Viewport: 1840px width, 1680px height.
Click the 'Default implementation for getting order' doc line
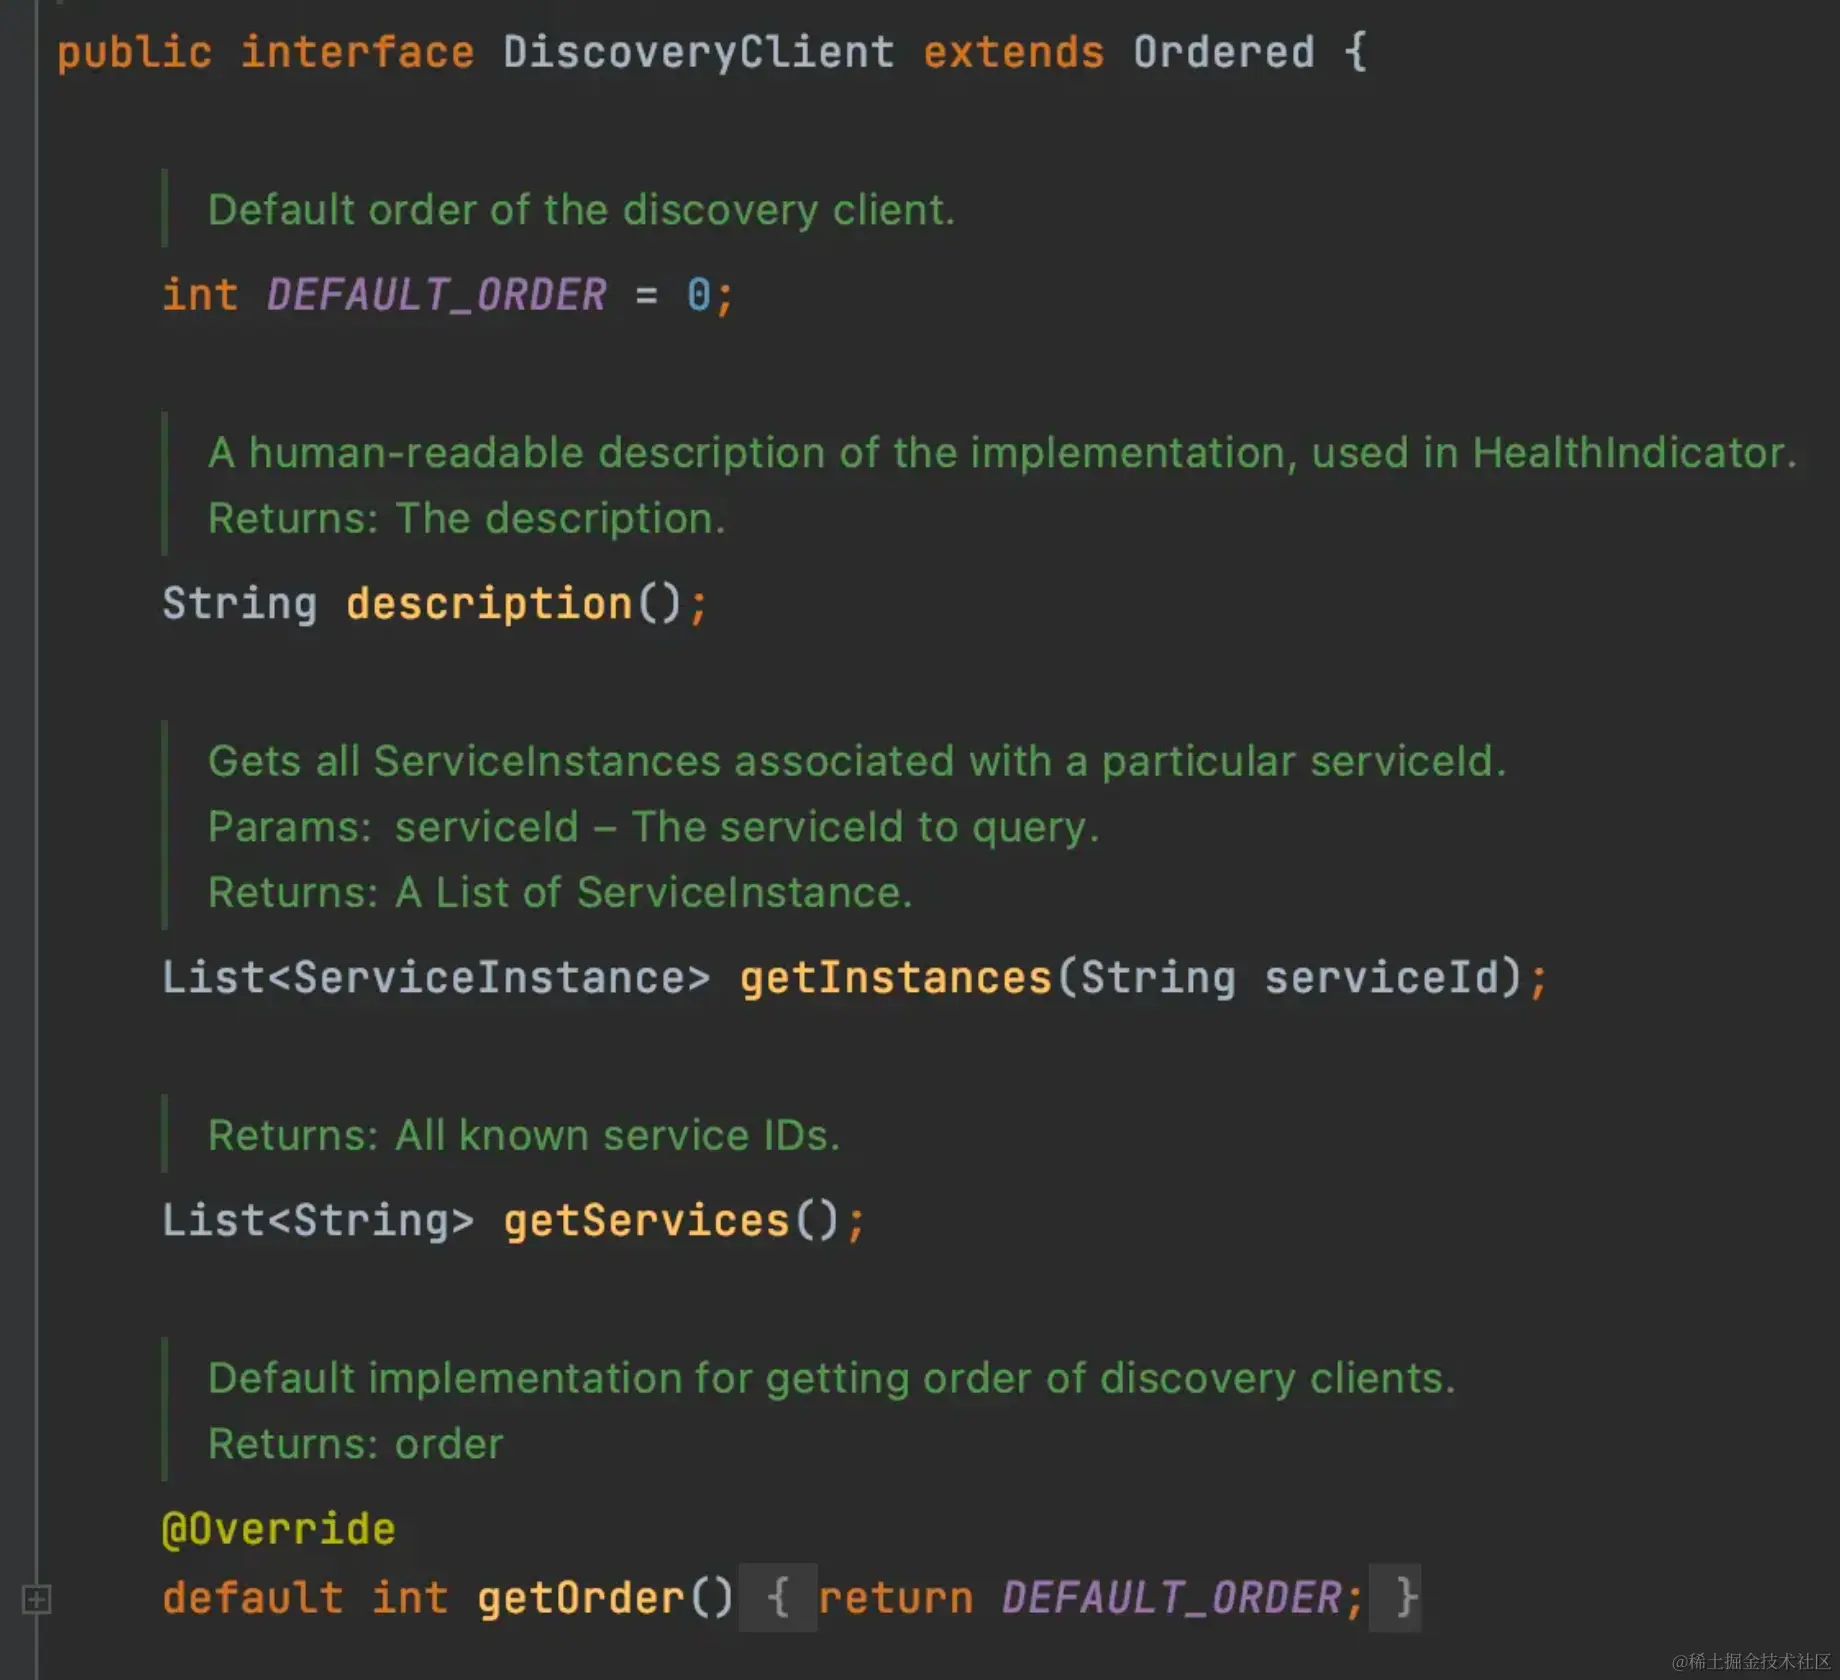pos(832,1378)
